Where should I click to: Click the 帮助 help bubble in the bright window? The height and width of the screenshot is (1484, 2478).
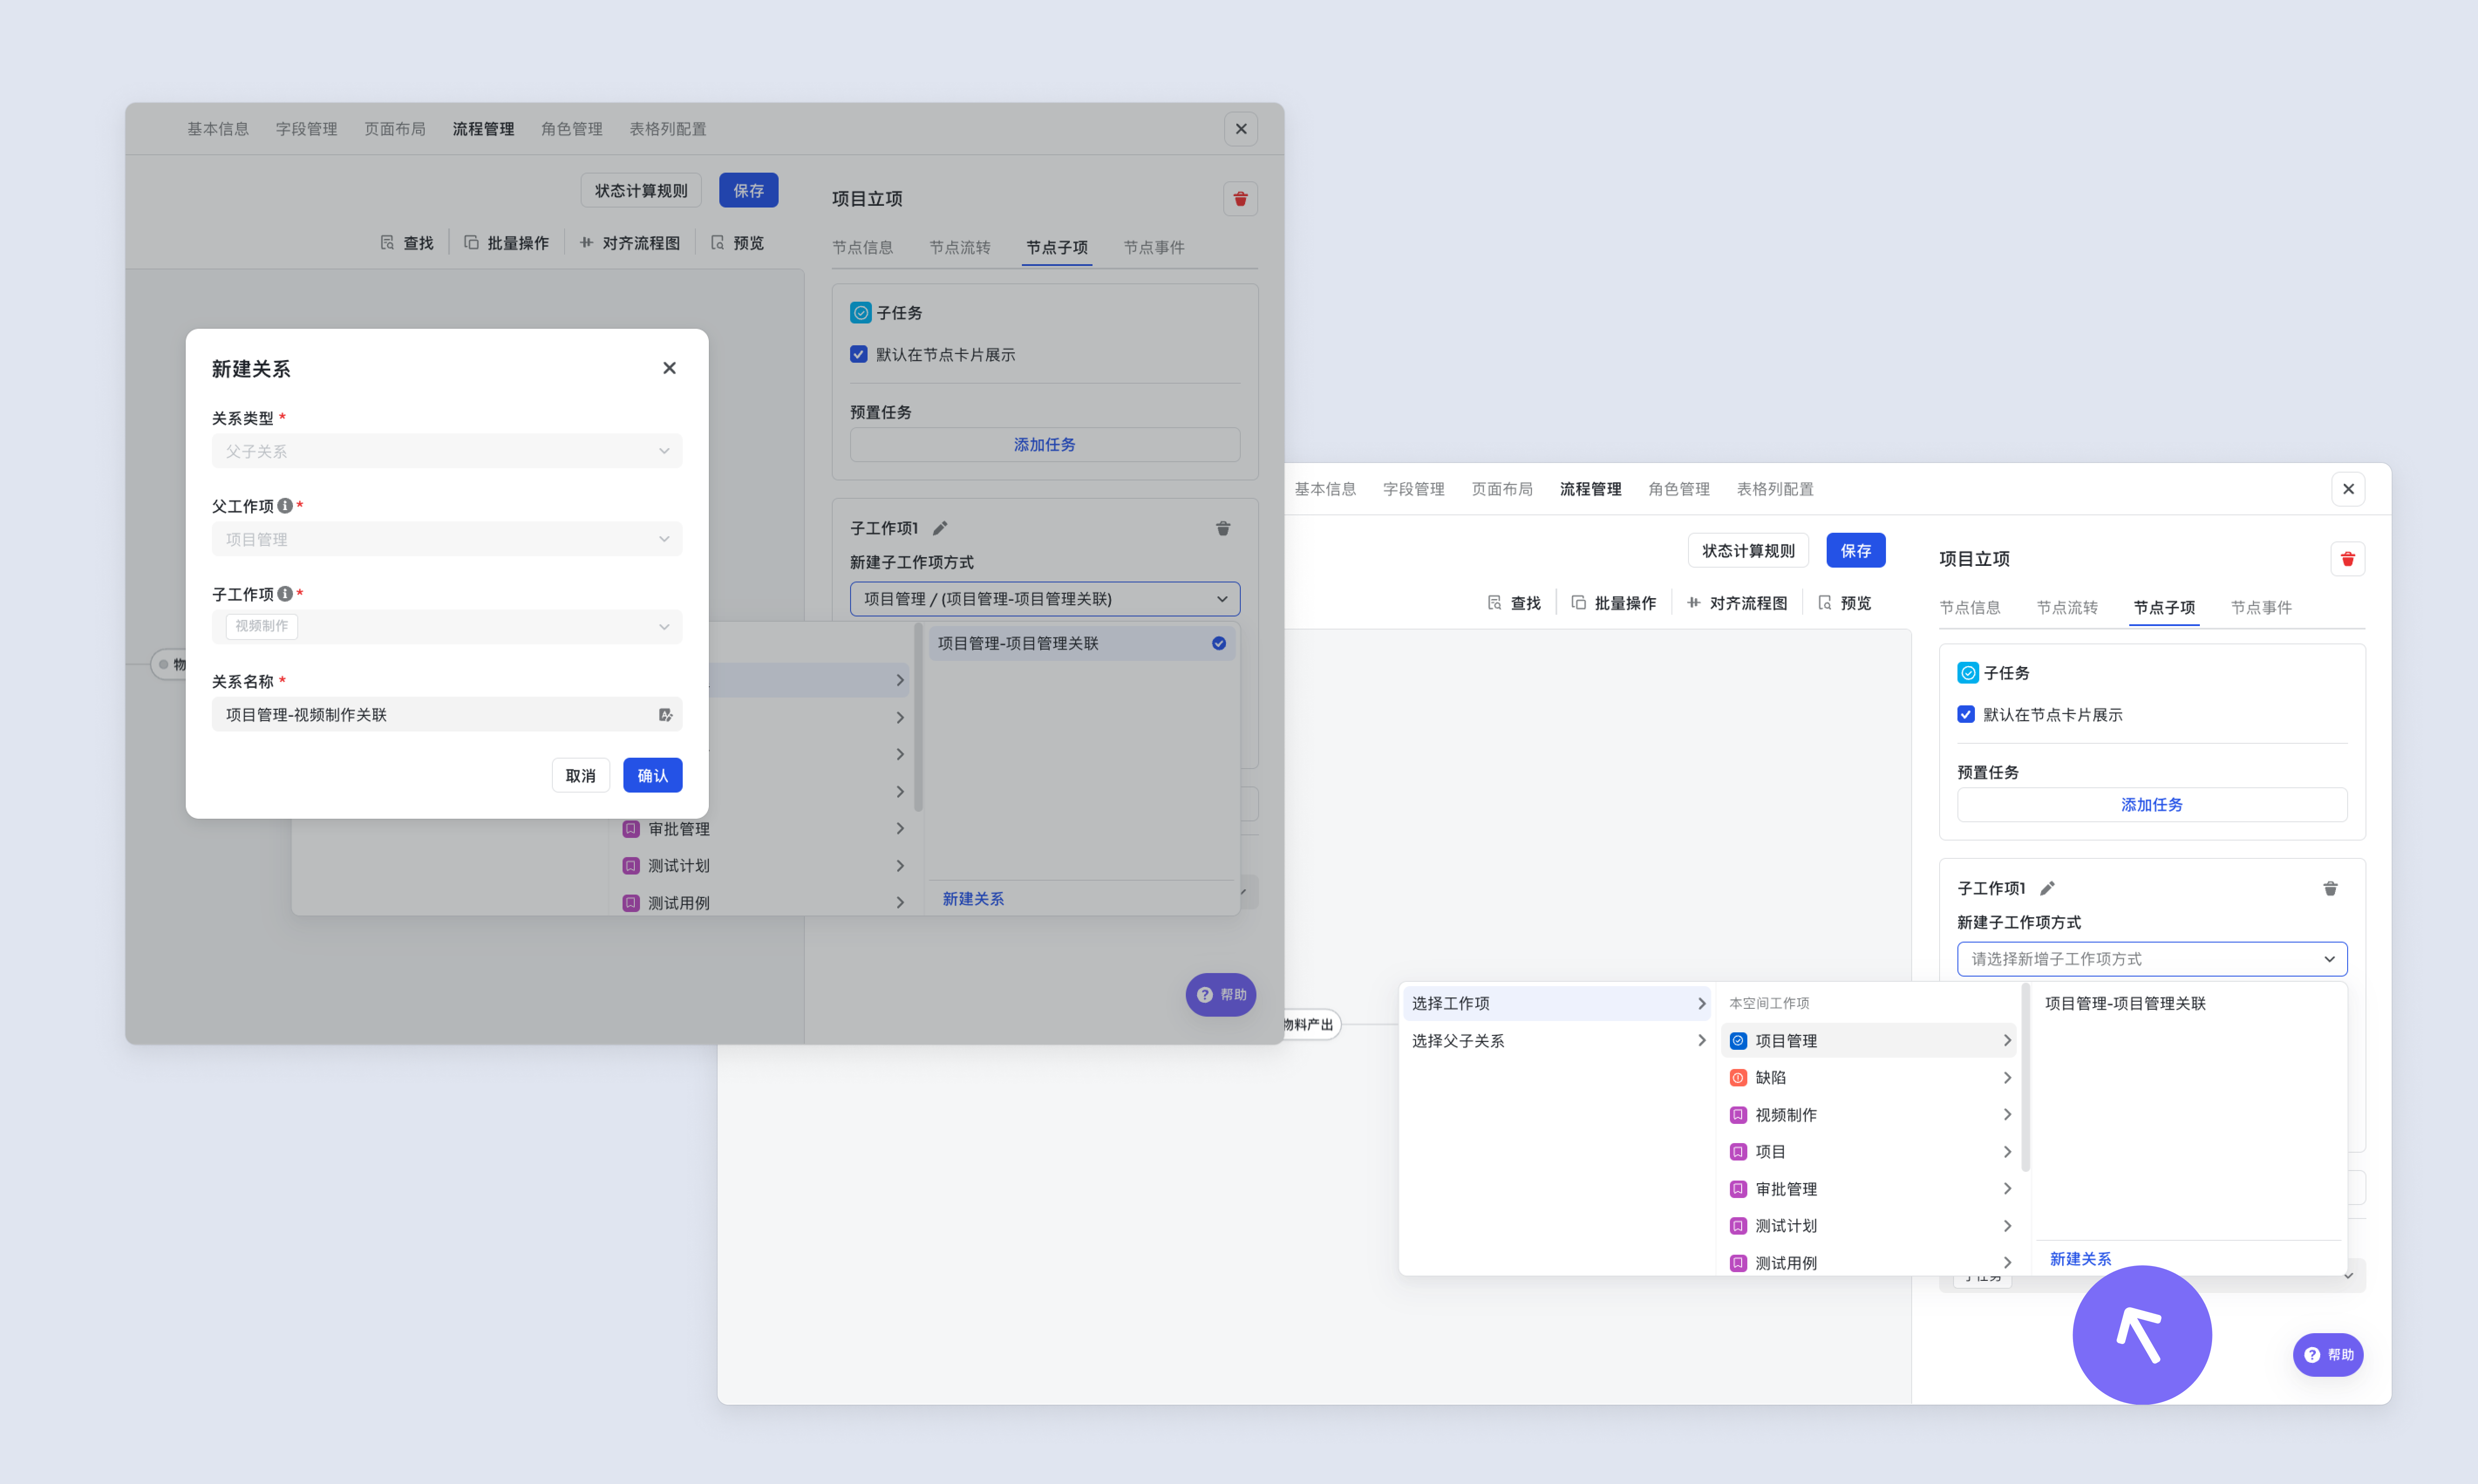point(2328,1355)
